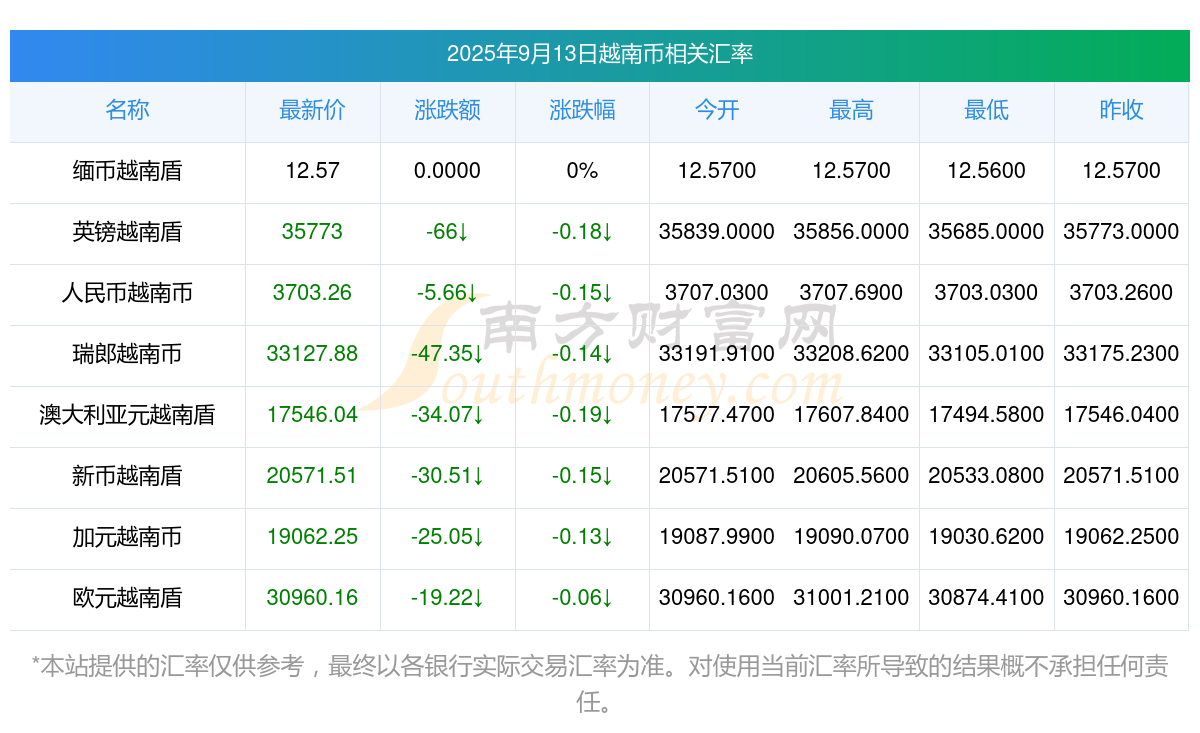Click previous close 33175.2300

pos(1121,354)
